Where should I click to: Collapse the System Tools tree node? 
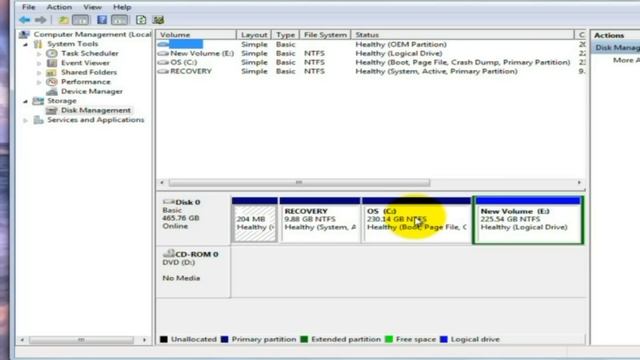click(26, 44)
